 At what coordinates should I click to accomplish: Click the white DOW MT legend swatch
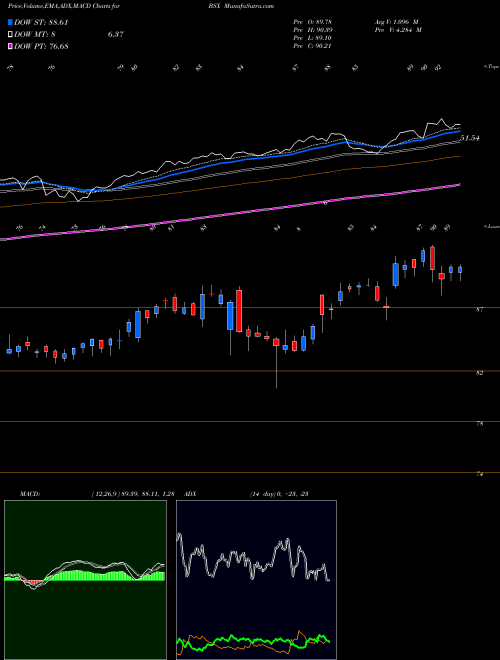(10, 35)
